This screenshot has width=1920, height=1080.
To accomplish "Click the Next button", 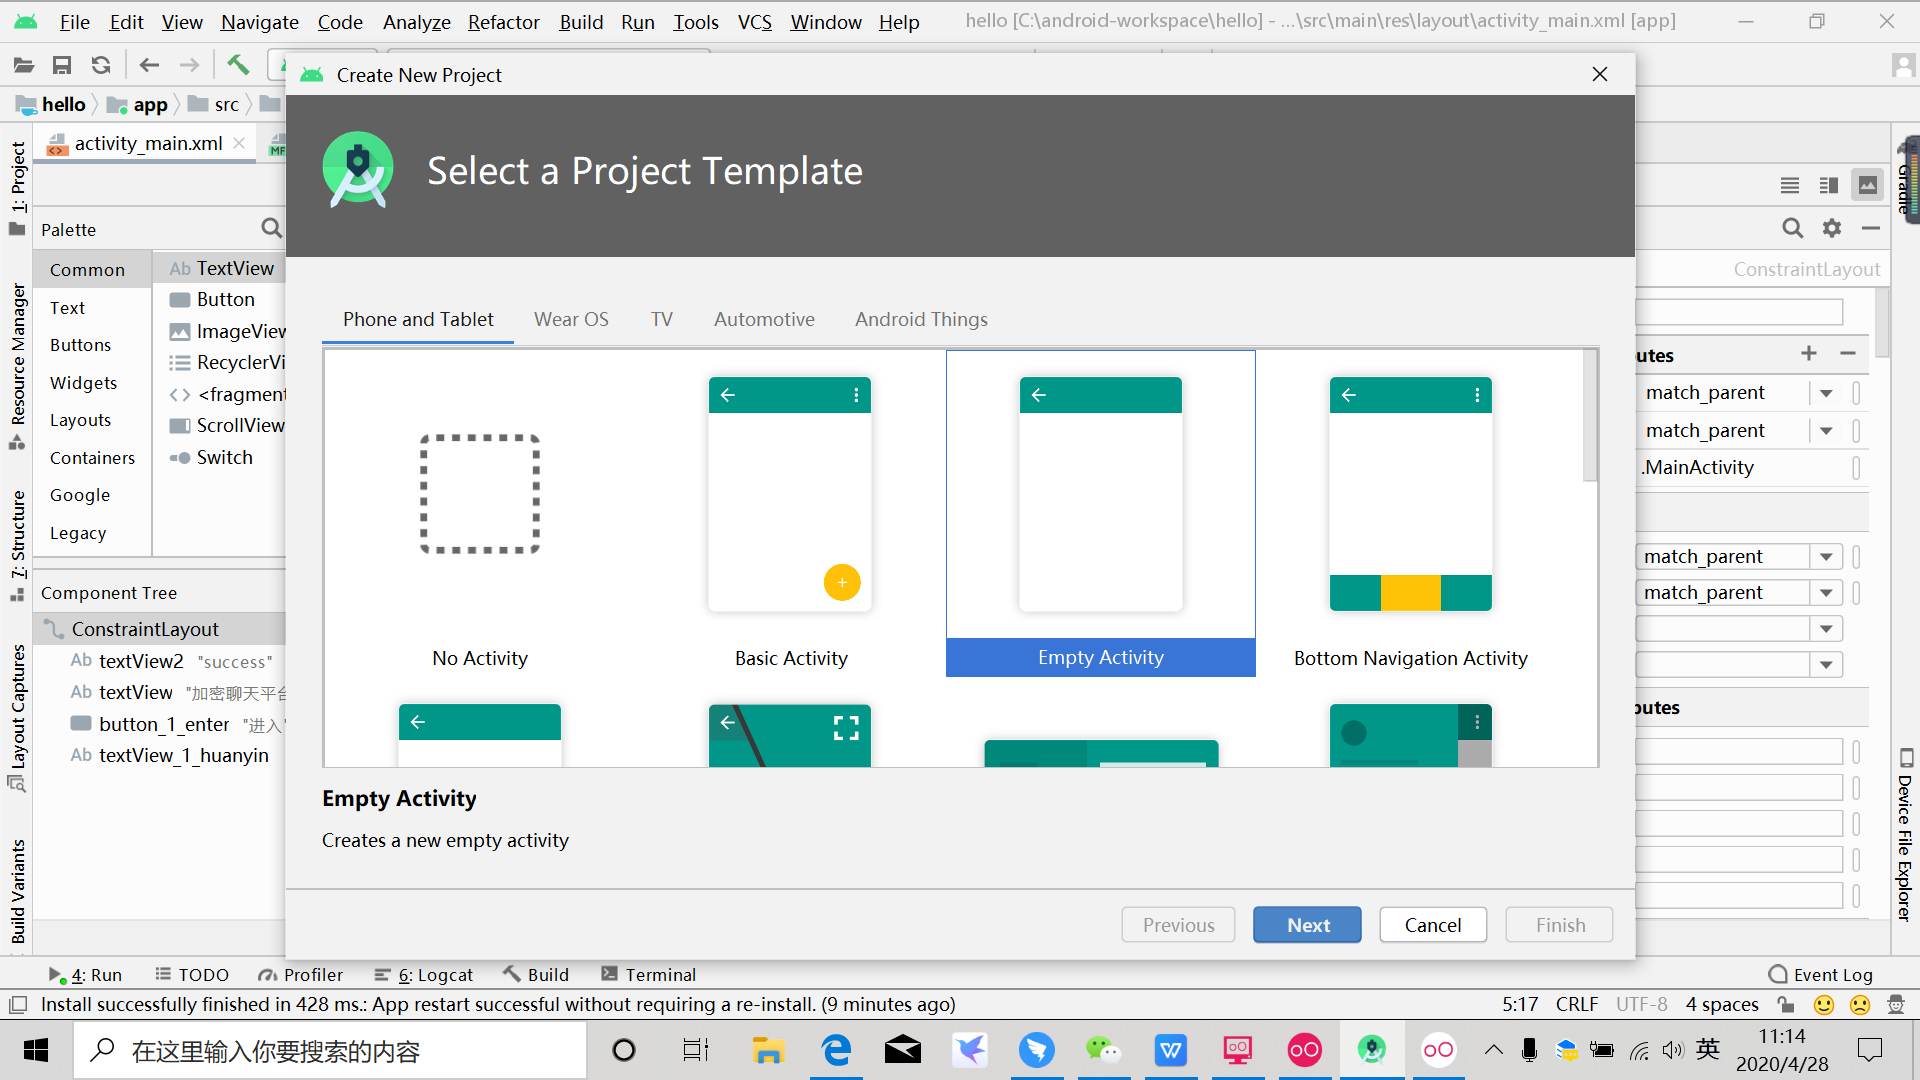I will click(x=1306, y=924).
